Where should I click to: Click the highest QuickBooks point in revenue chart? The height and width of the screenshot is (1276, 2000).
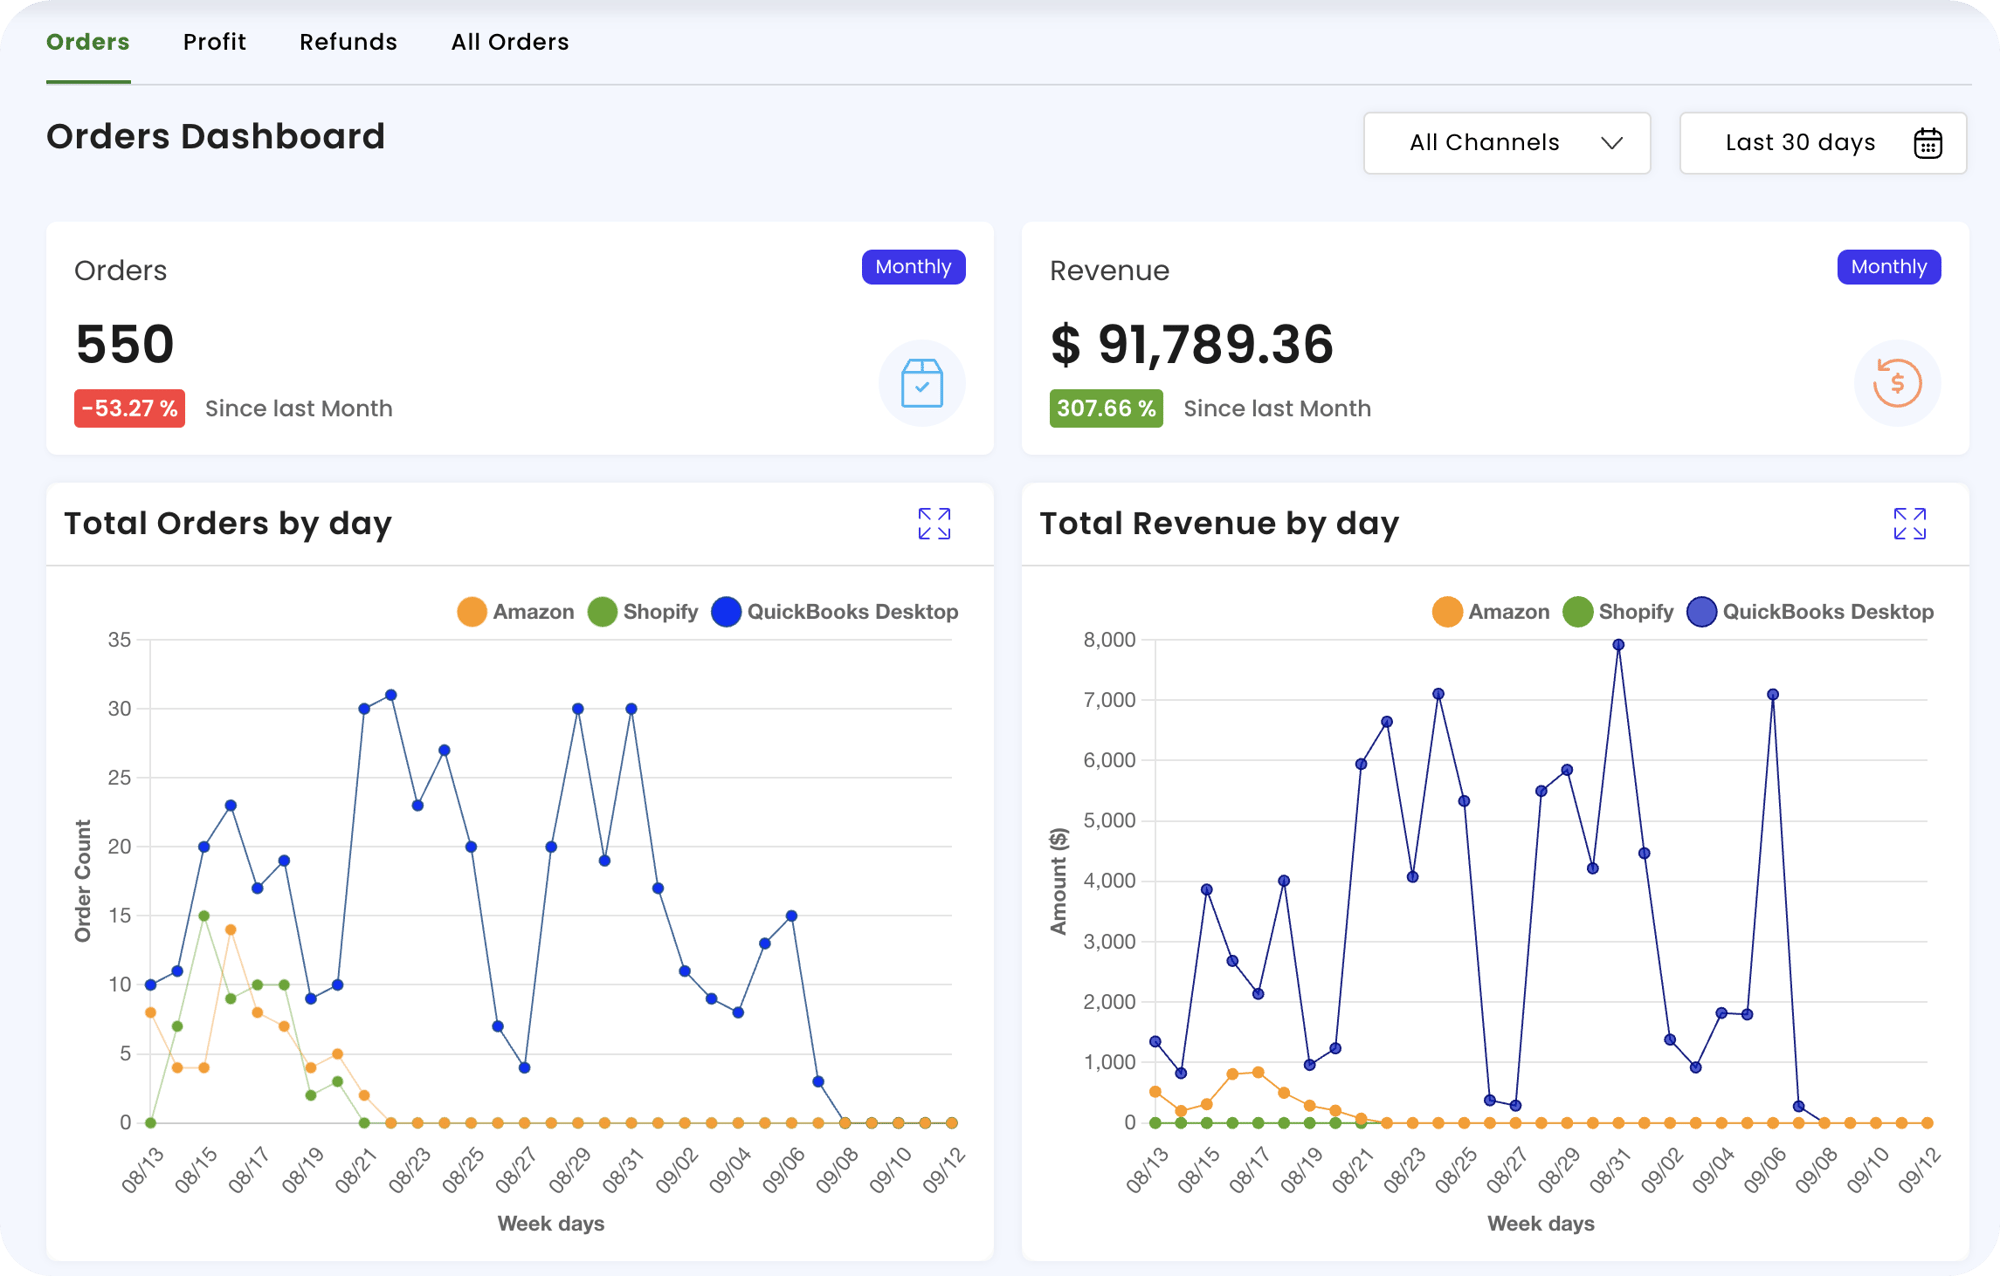coord(1618,645)
